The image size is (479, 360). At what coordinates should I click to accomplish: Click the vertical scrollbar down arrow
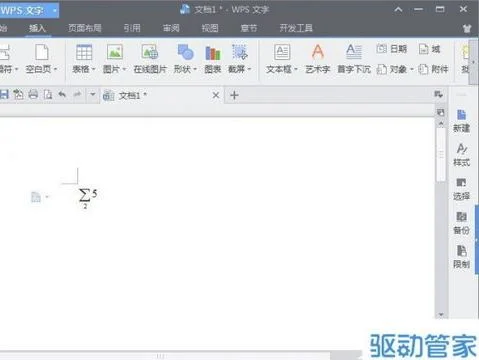coord(441,314)
